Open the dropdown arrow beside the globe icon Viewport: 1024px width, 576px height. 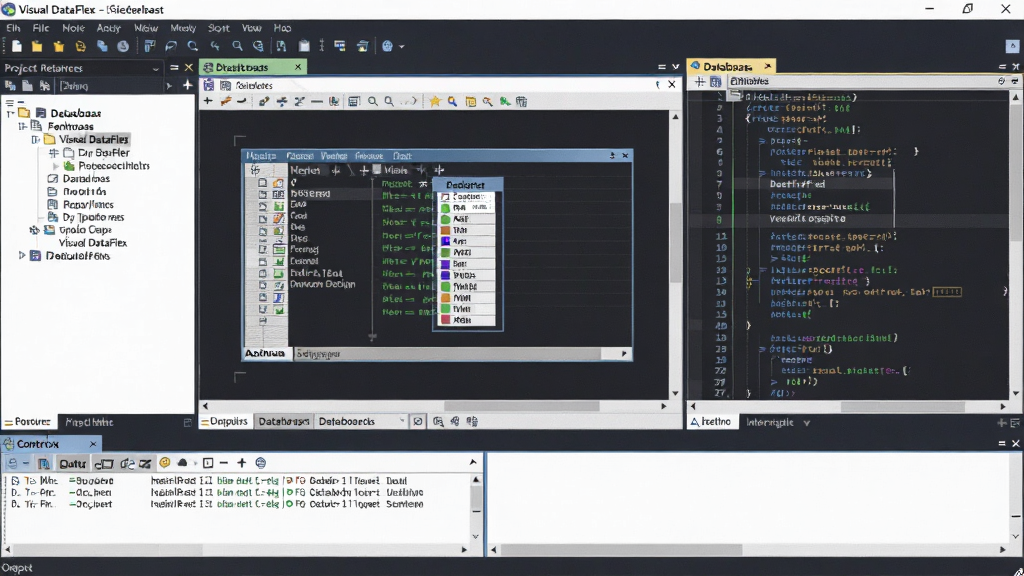tap(402, 47)
